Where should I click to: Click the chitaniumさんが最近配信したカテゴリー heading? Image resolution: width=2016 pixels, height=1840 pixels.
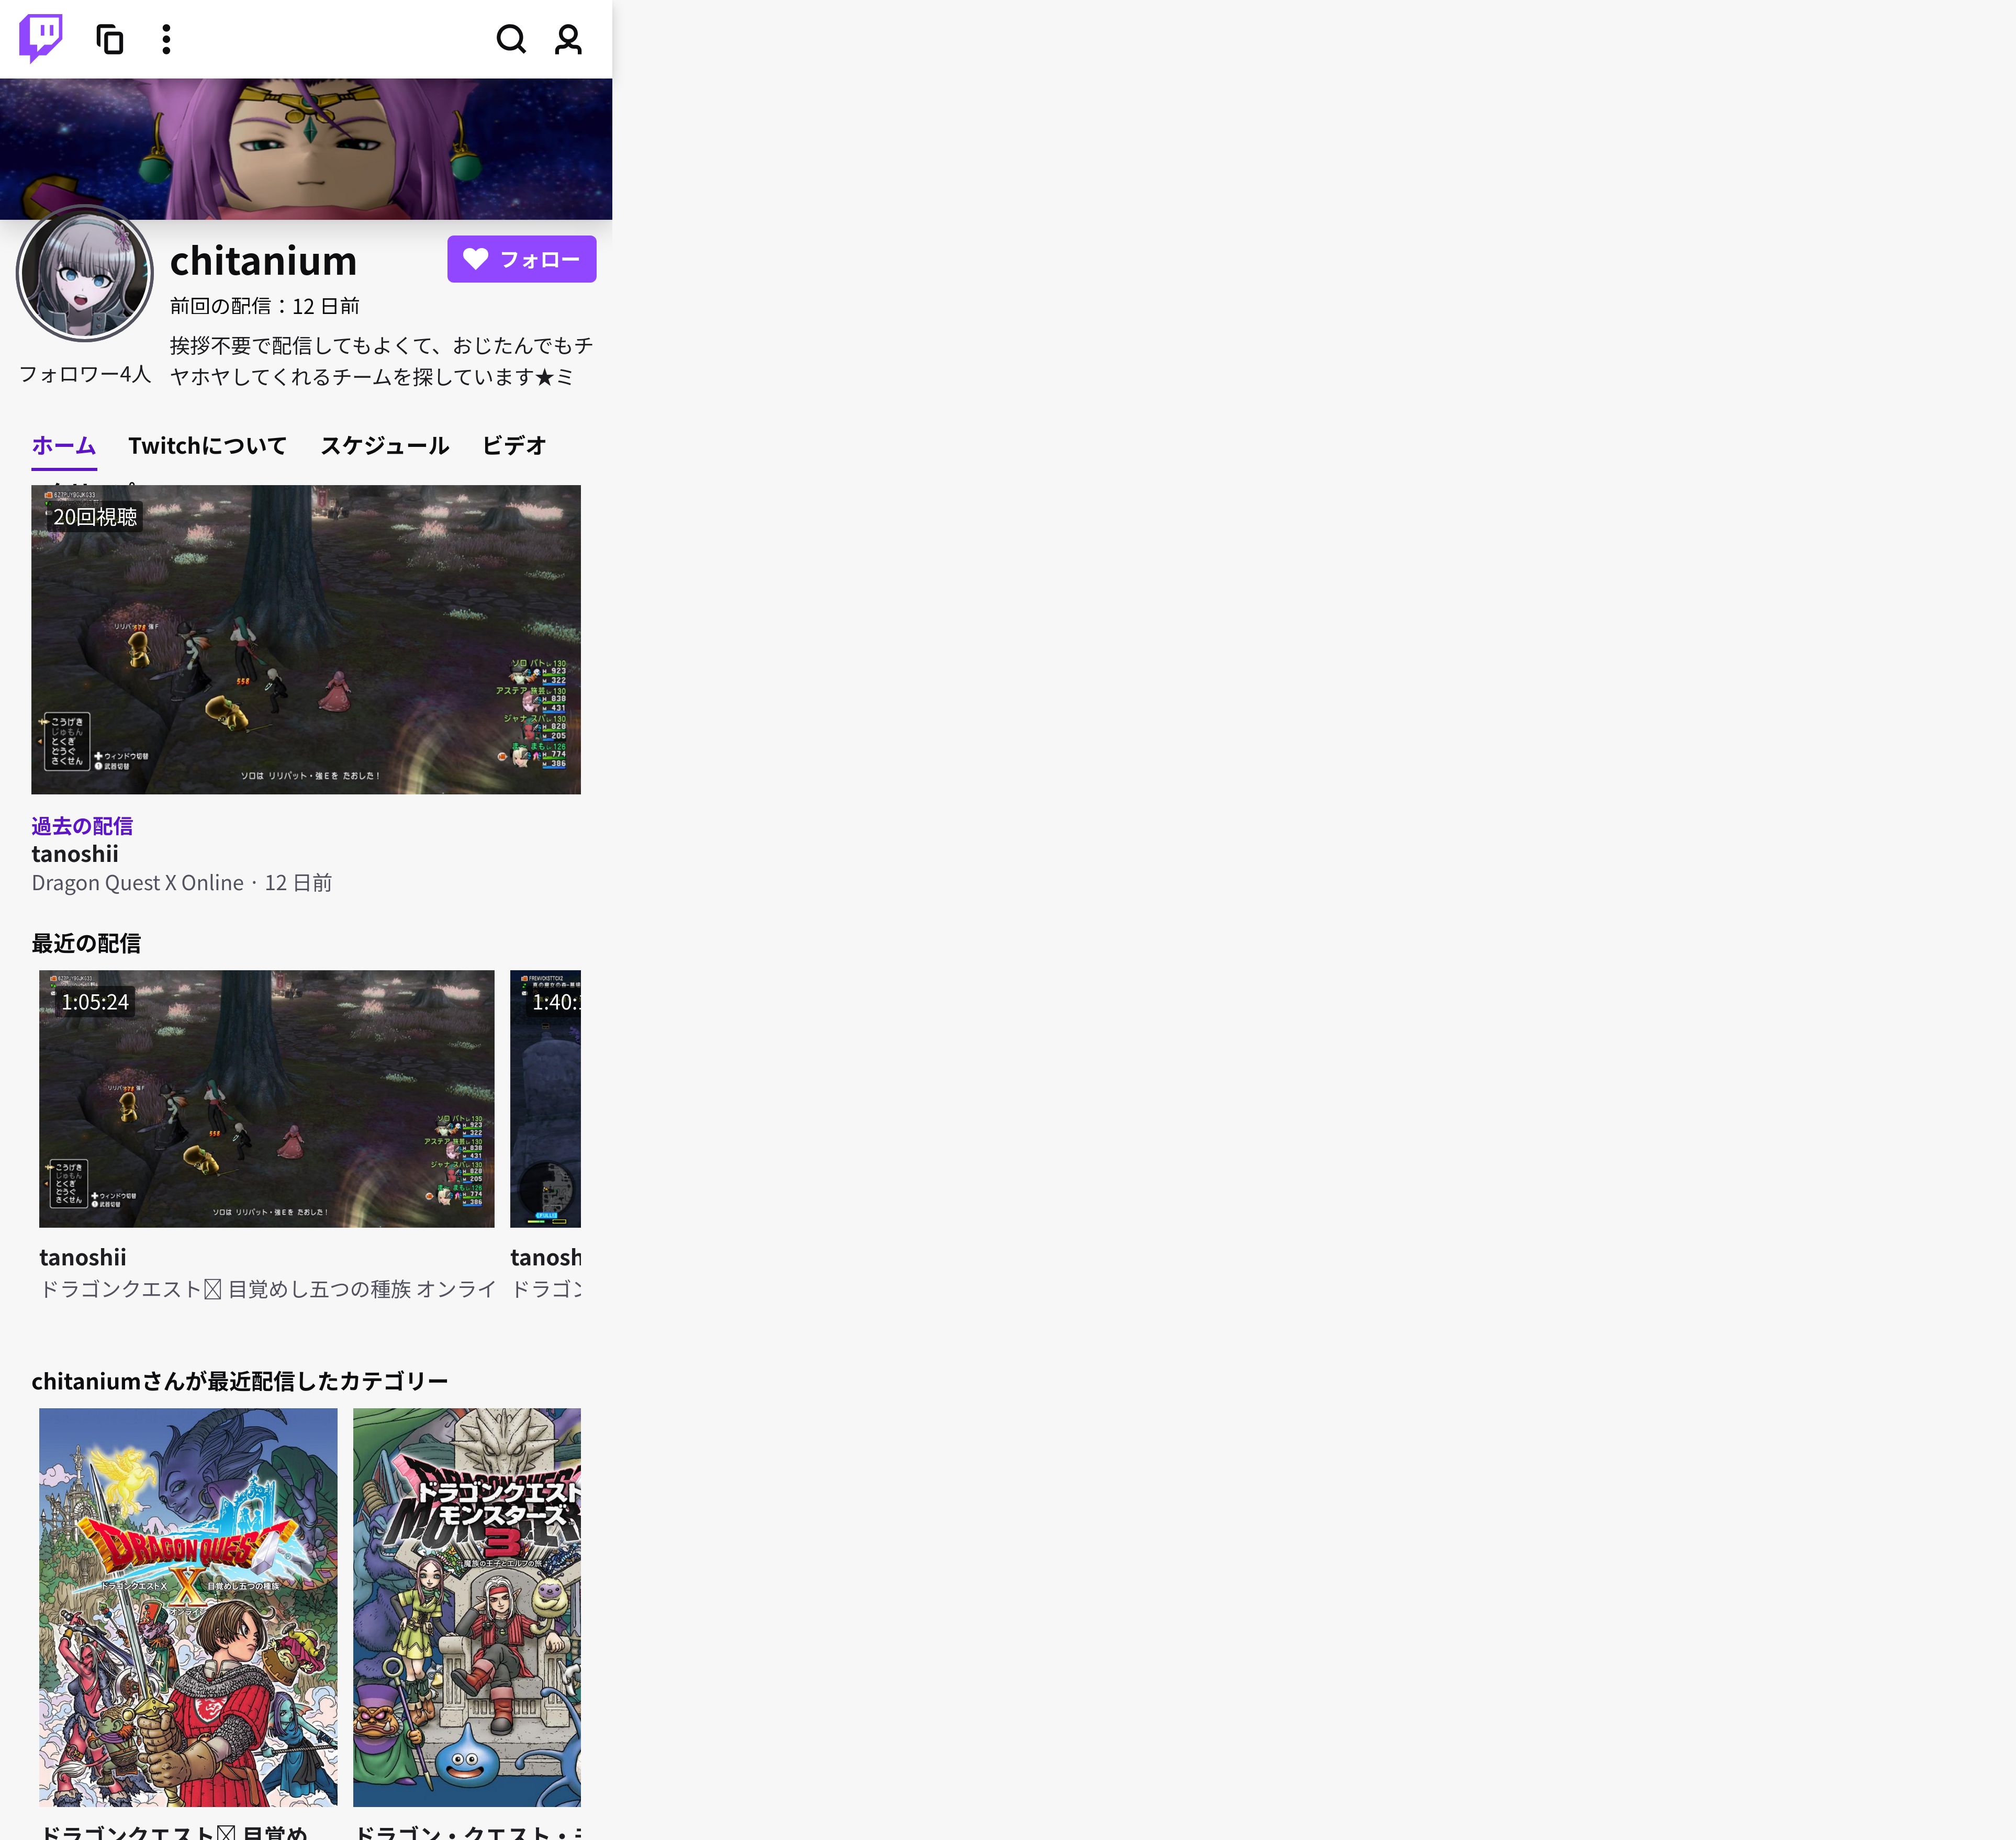240,1381
